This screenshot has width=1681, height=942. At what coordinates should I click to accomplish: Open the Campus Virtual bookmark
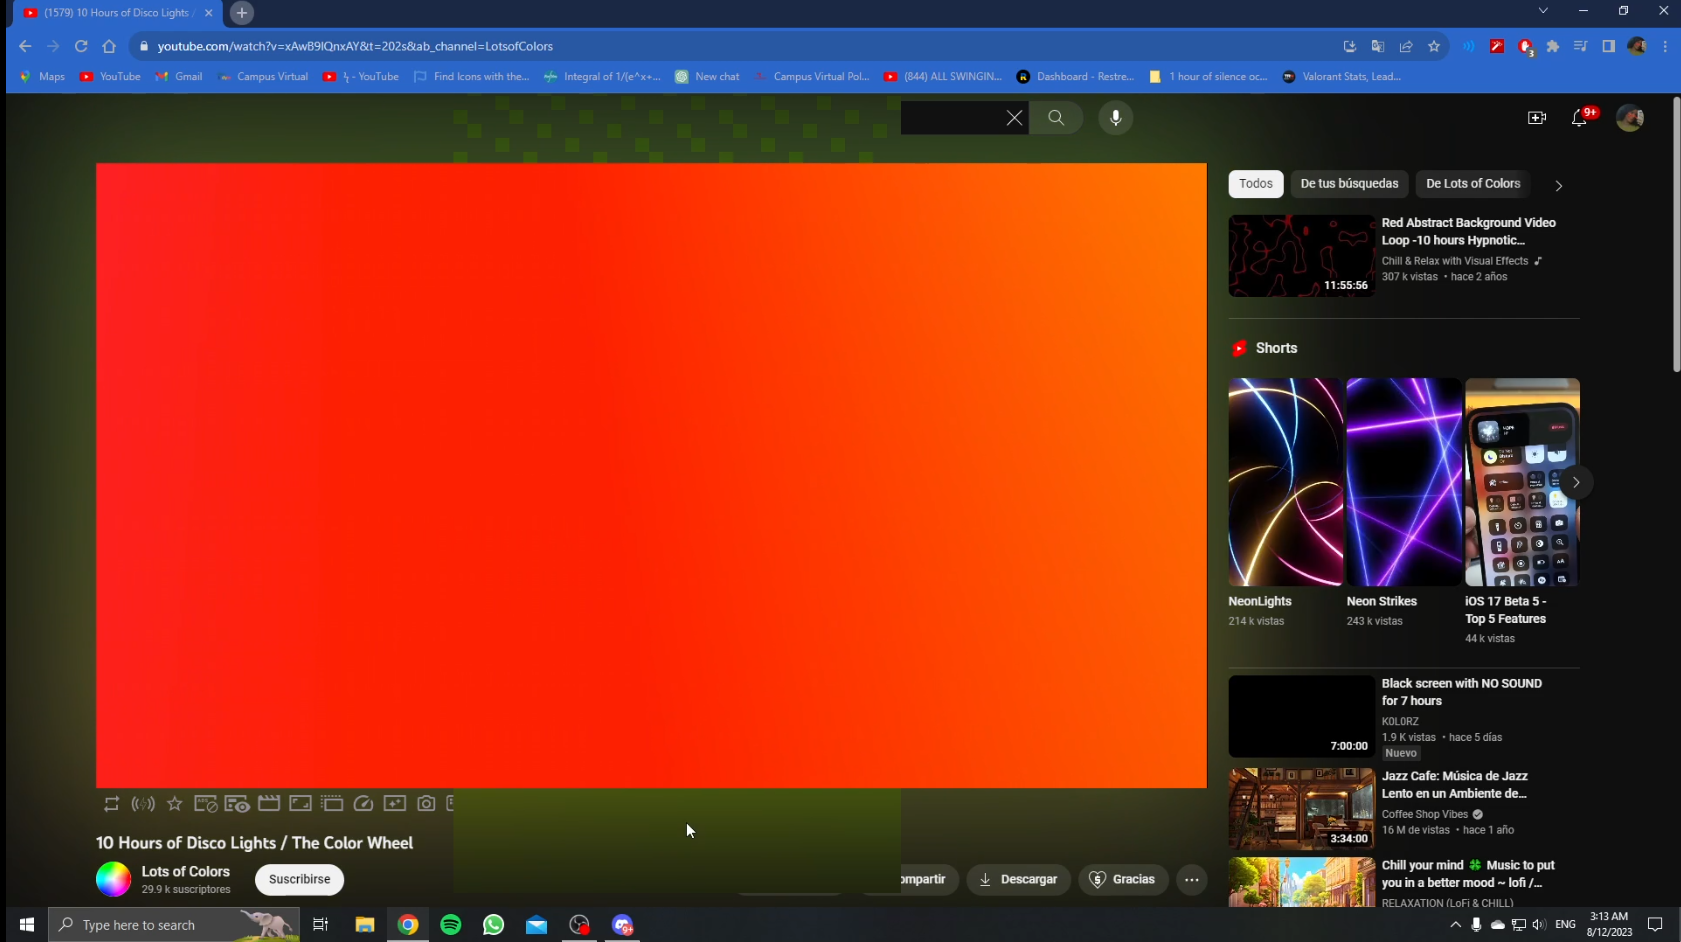(x=263, y=76)
